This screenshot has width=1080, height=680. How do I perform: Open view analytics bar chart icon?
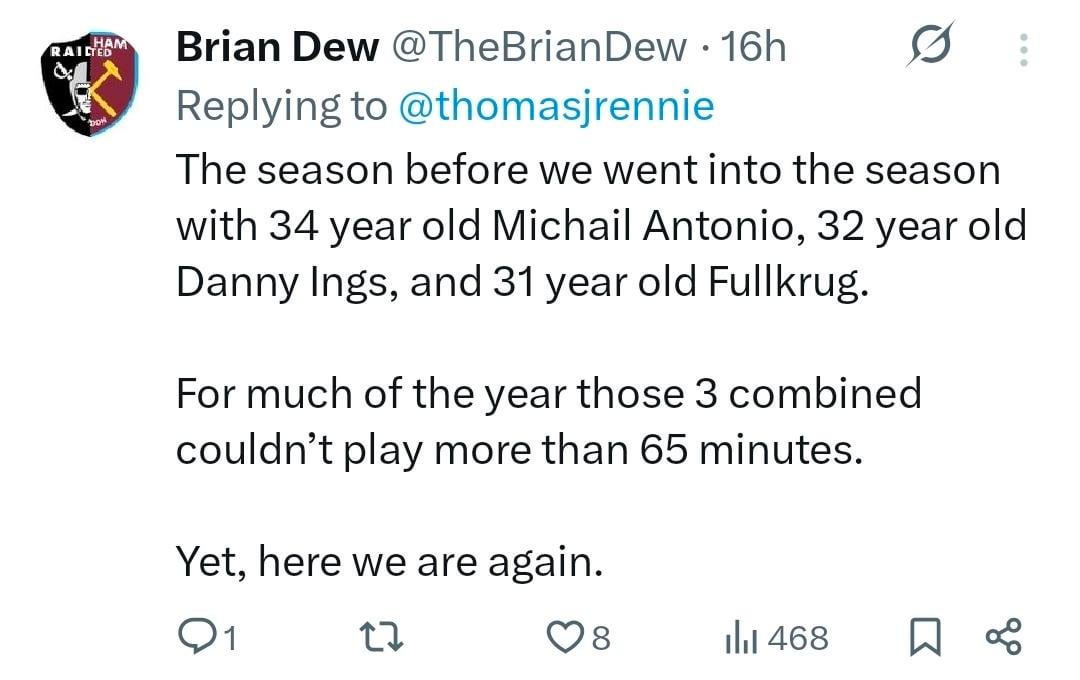click(738, 636)
